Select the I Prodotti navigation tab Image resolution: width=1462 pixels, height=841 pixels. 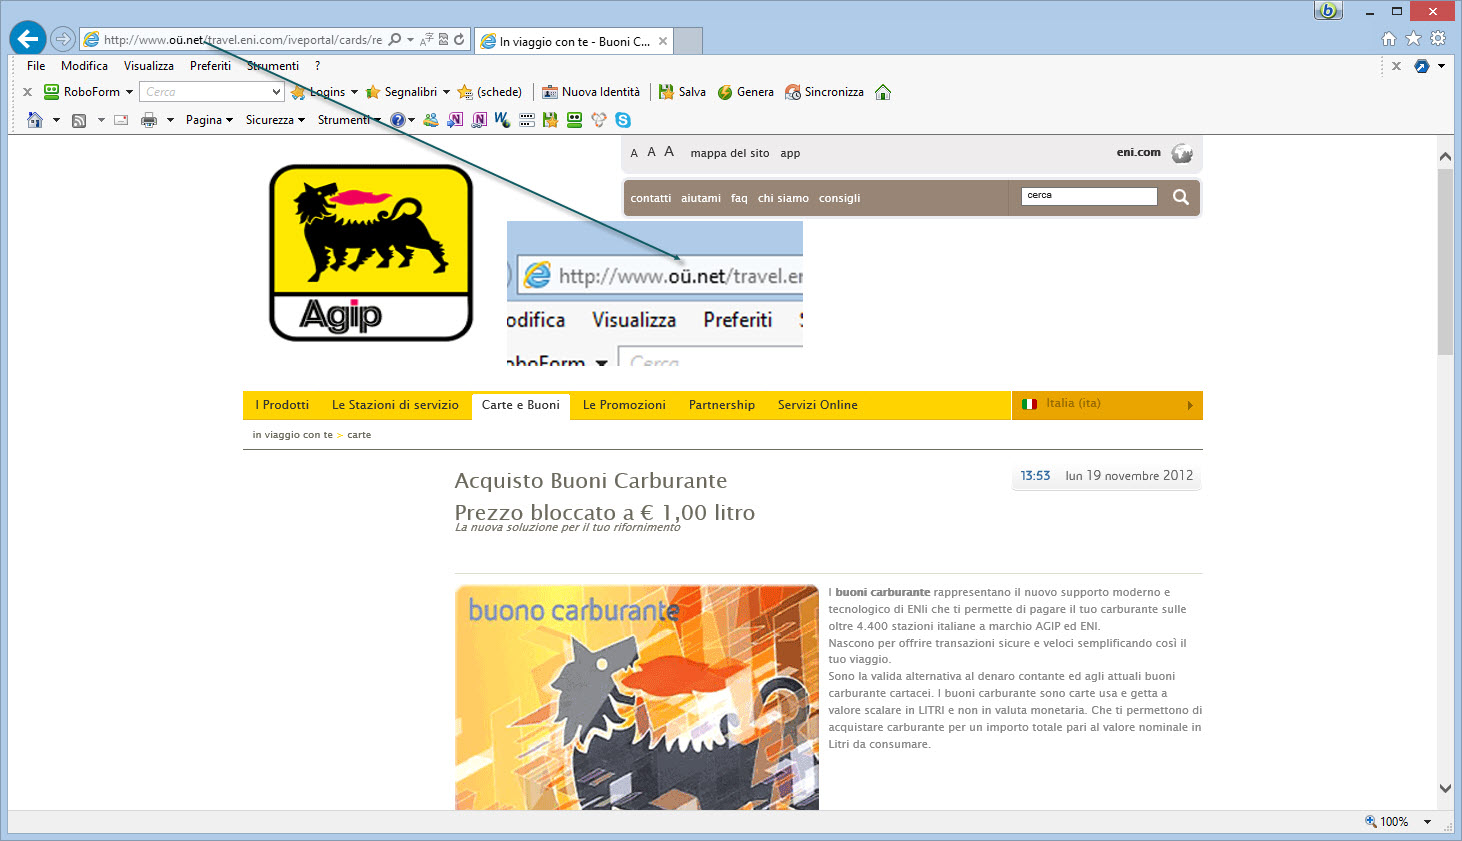(x=282, y=405)
